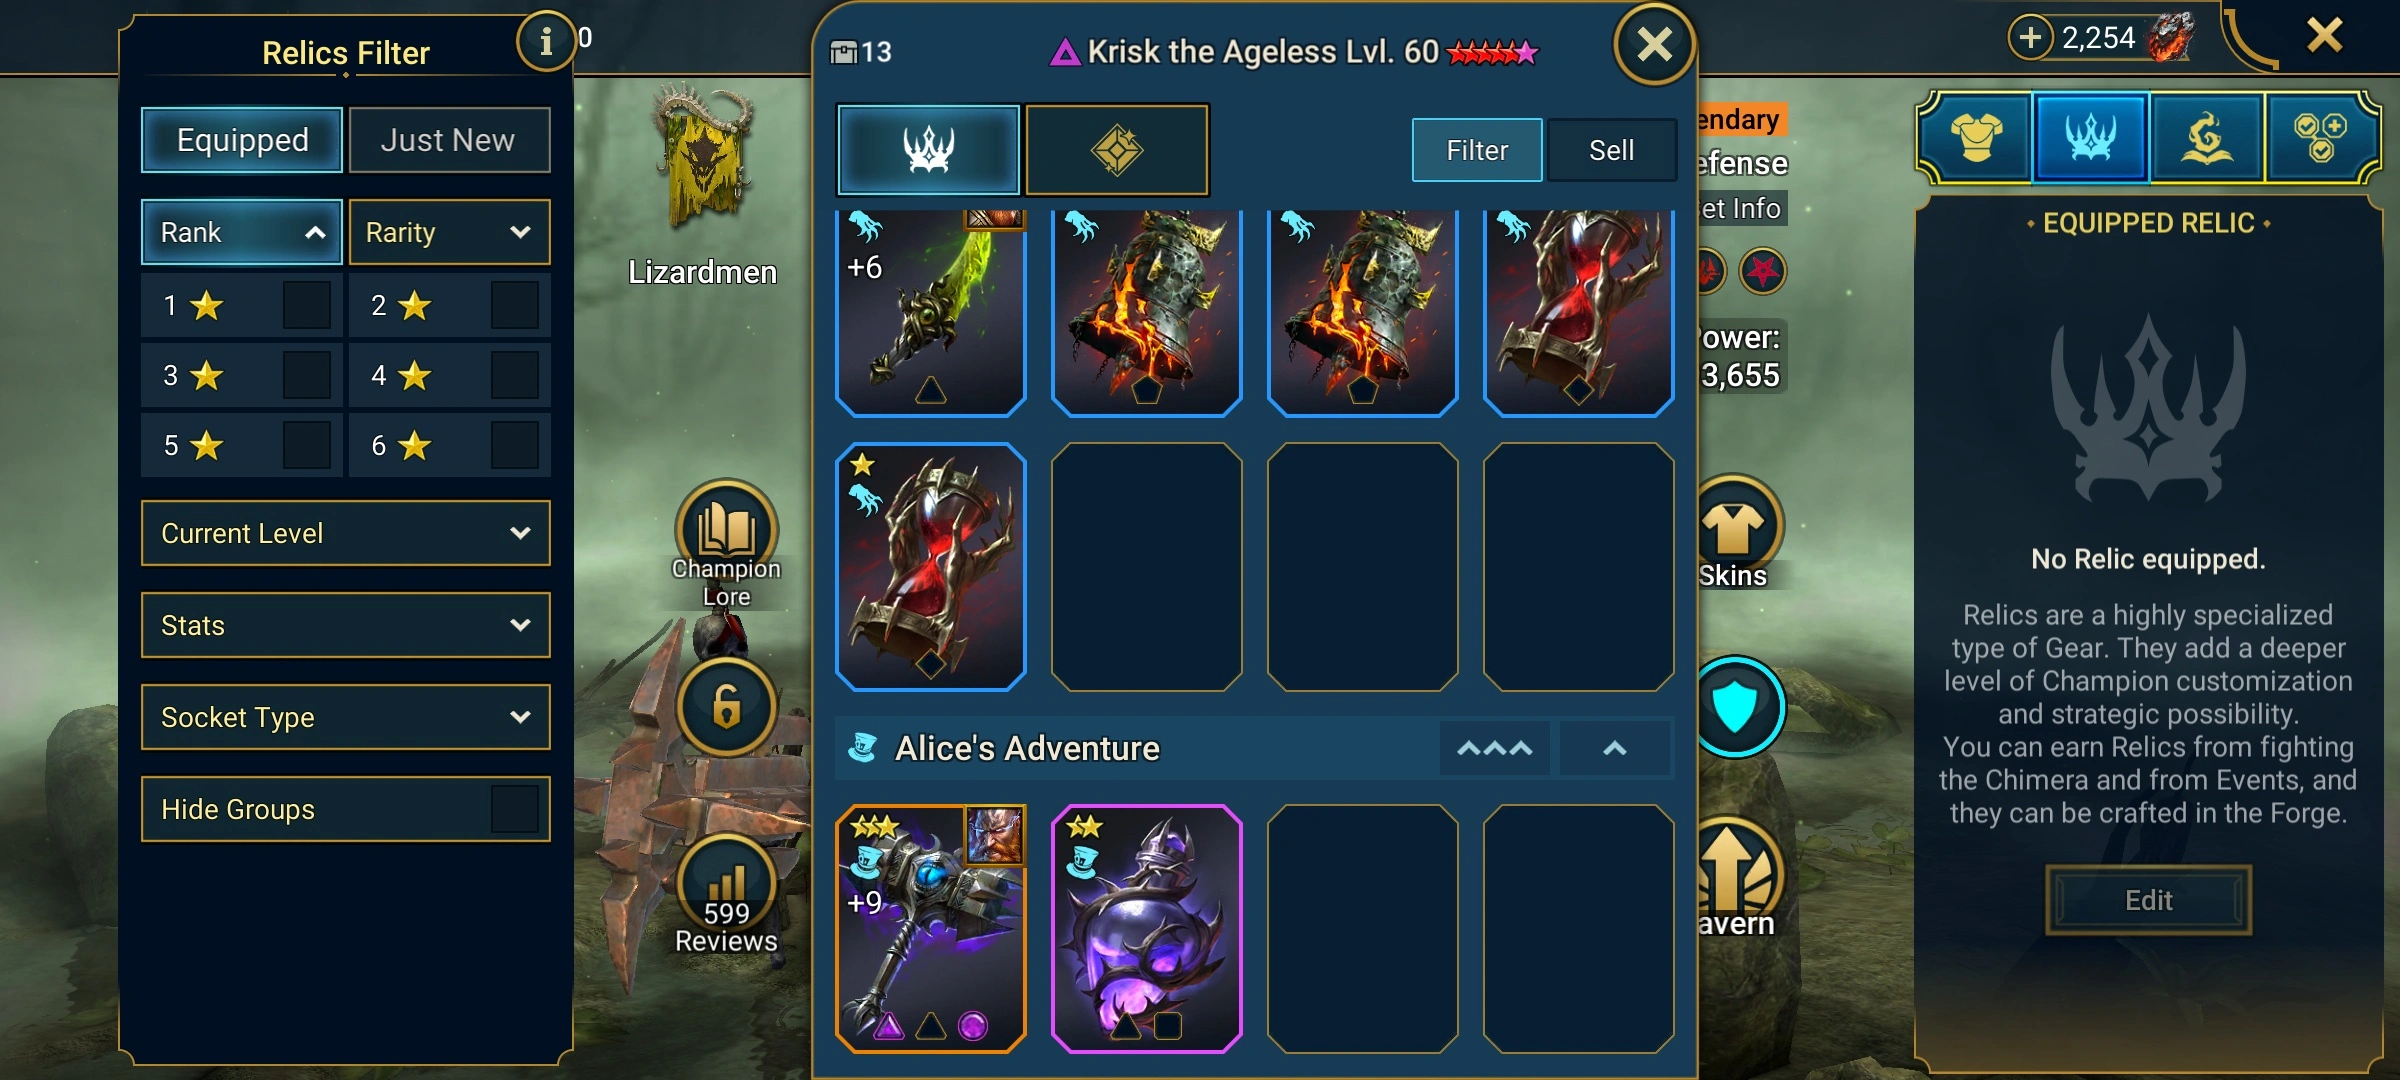The image size is (2400, 1080).
Task: Select the Just New filter tab
Action: (x=449, y=140)
